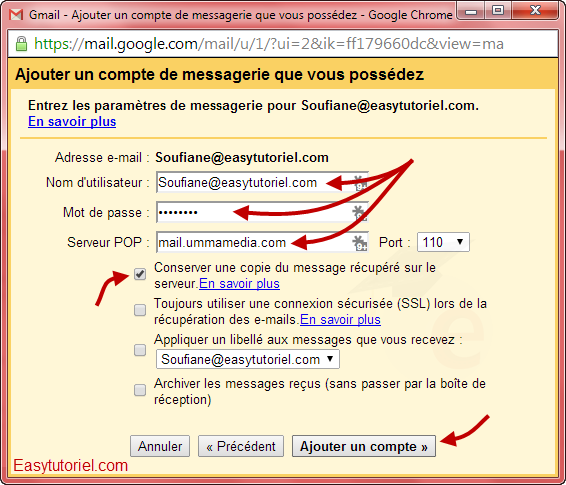Focus the Nom d'utilisateur input field
This screenshot has width=566, height=485.
tap(262, 183)
